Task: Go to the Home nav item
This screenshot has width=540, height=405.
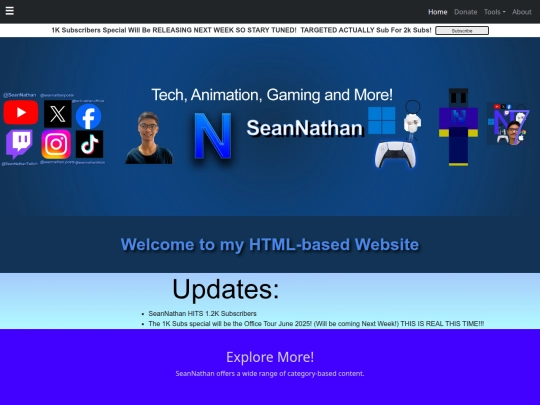Action: point(437,12)
